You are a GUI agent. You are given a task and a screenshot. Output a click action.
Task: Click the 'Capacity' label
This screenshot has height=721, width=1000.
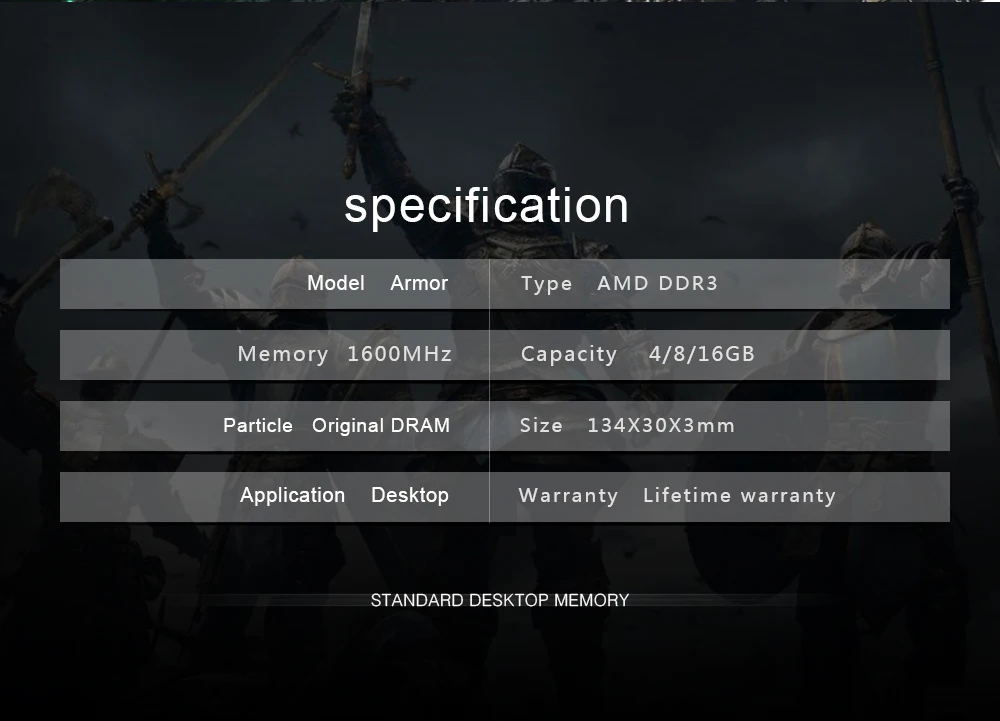(x=569, y=354)
